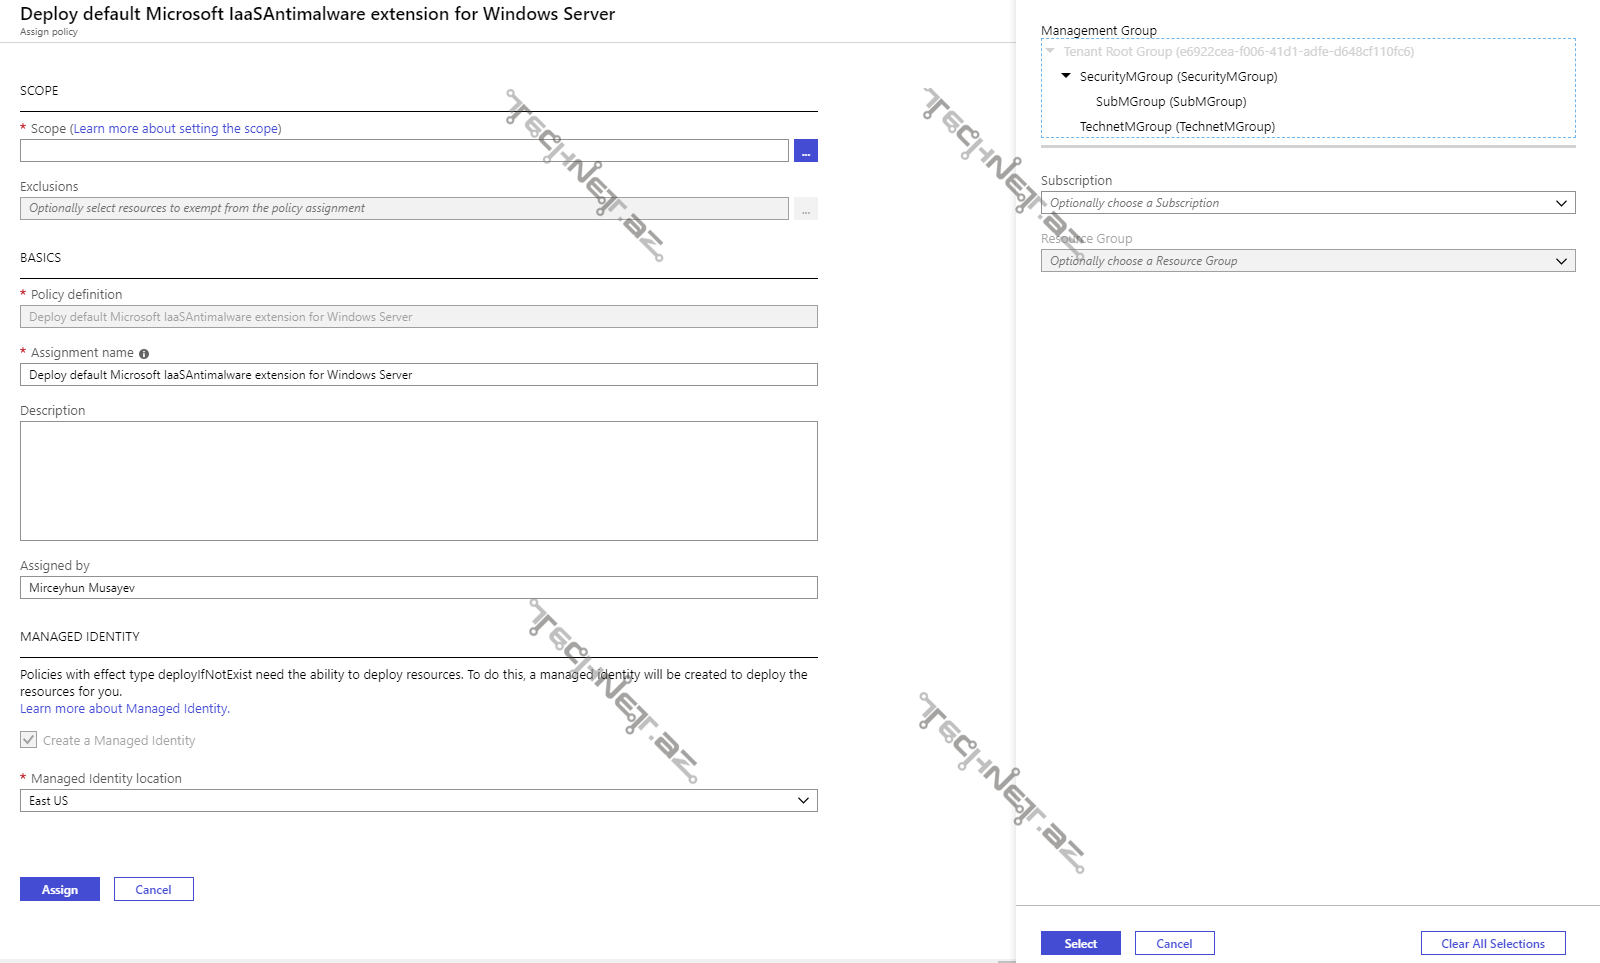Click the Tenant Root Group entry
Viewport: 1600px width, 963px height.
point(1238,52)
